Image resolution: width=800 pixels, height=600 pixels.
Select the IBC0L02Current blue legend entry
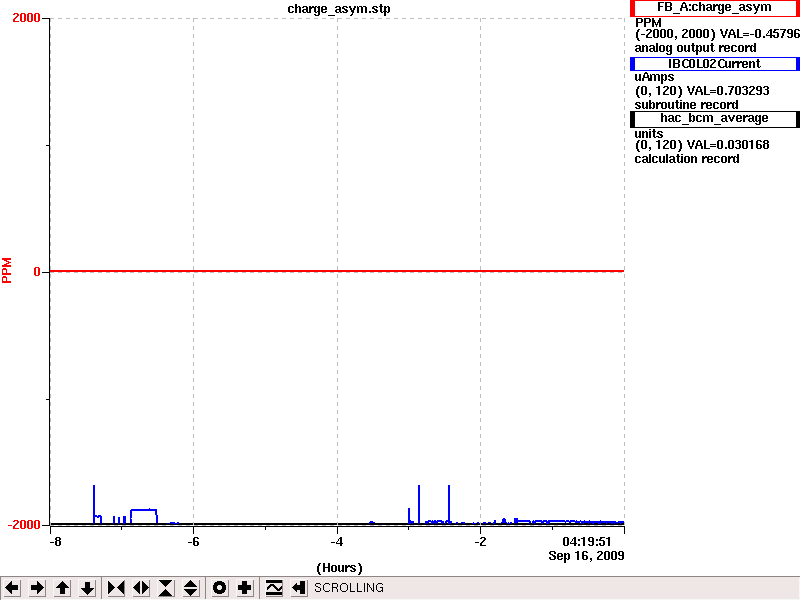point(714,64)
